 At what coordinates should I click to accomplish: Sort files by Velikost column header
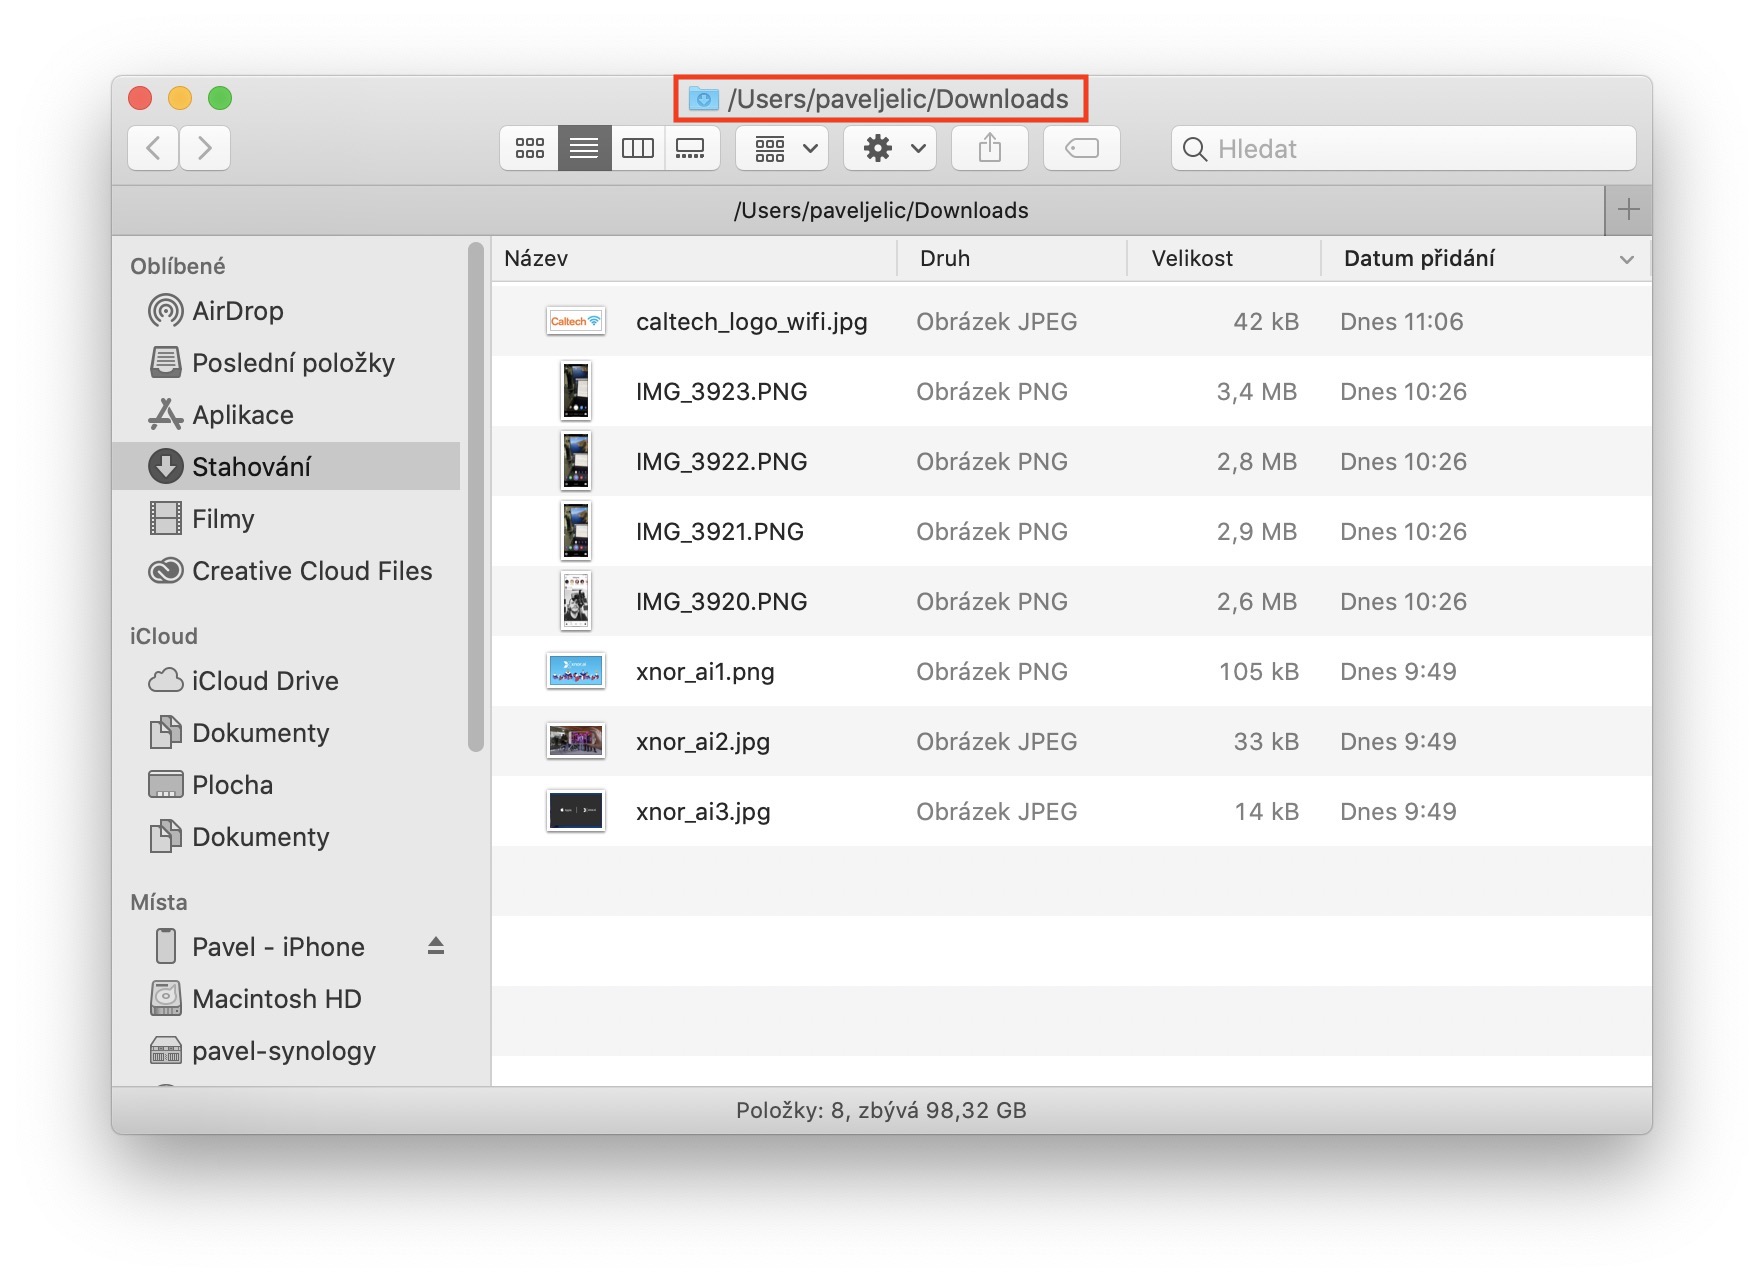click(x=1192, y=259)
